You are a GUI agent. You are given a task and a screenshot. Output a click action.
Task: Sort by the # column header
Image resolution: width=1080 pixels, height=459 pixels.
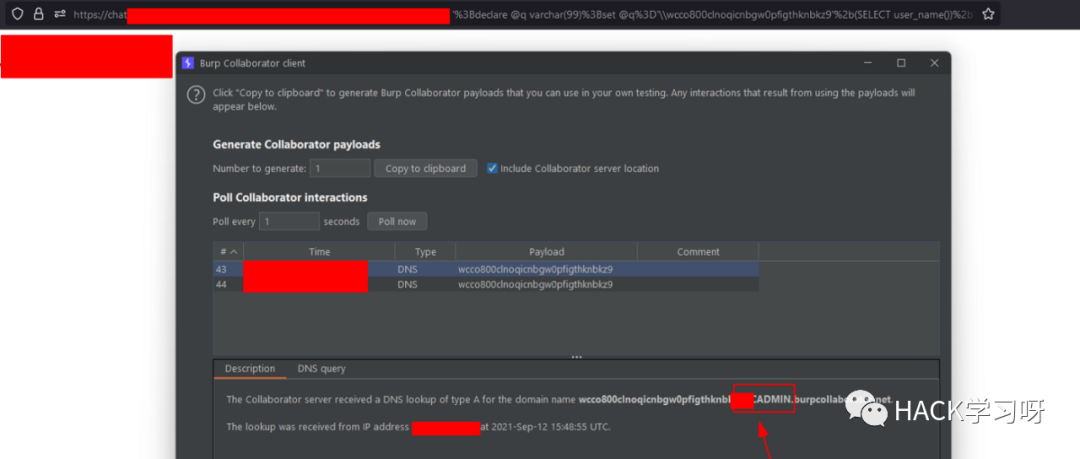click(229, 252)
